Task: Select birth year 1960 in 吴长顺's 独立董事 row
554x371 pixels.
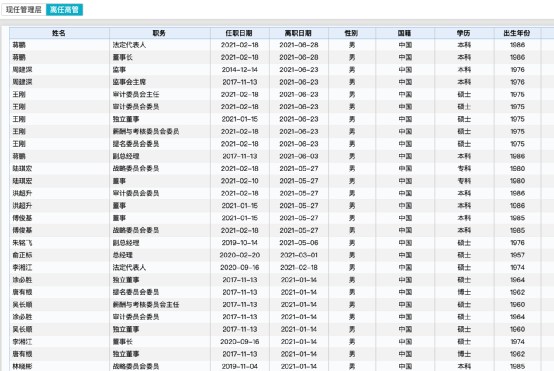Action: point(518,329)
